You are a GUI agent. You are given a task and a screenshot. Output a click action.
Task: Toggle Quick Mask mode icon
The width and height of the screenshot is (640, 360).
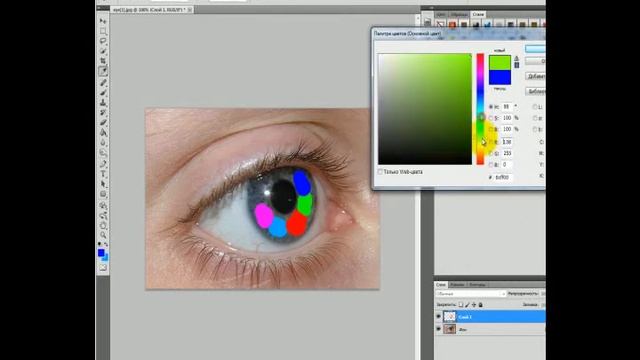(103, 268)
